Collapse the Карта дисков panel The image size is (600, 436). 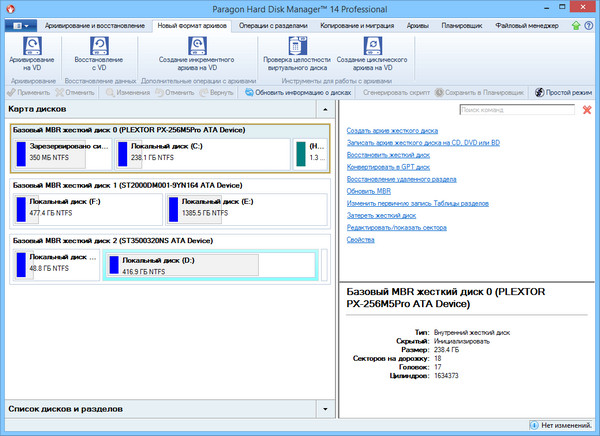click(x=325, y=107)
